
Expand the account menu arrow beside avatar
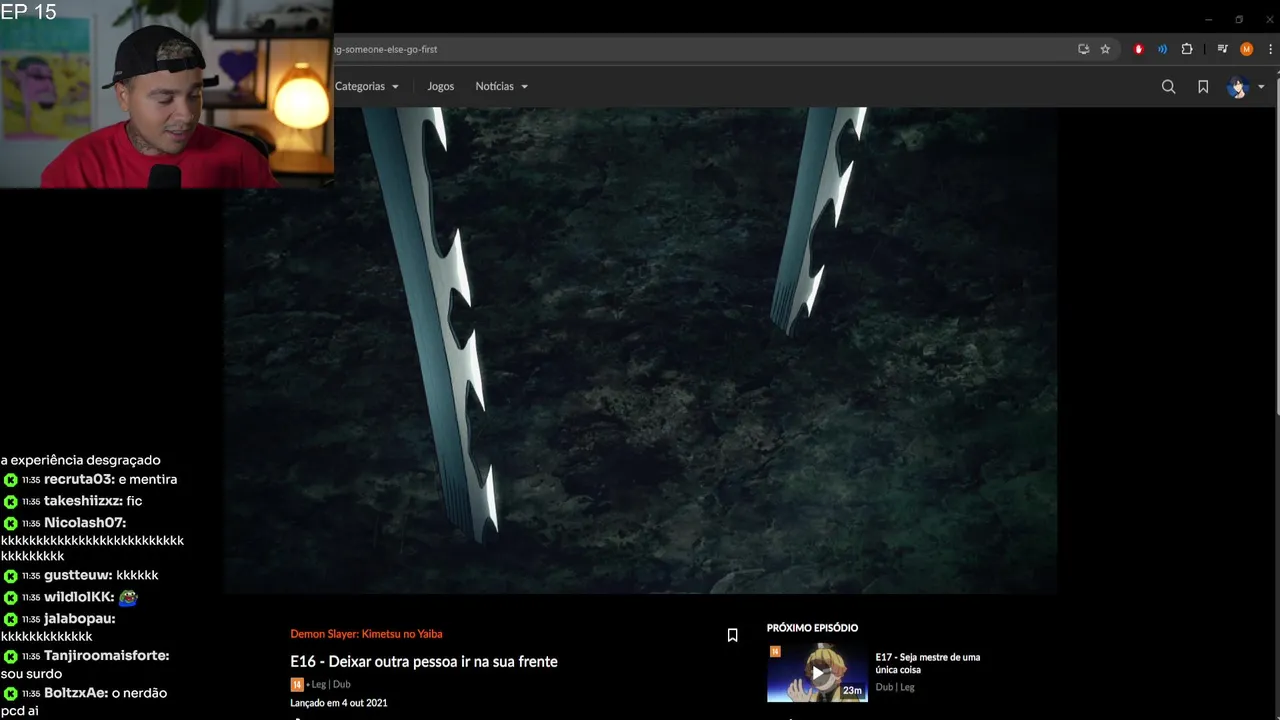pyautogui.click(x=1261, y=87)
